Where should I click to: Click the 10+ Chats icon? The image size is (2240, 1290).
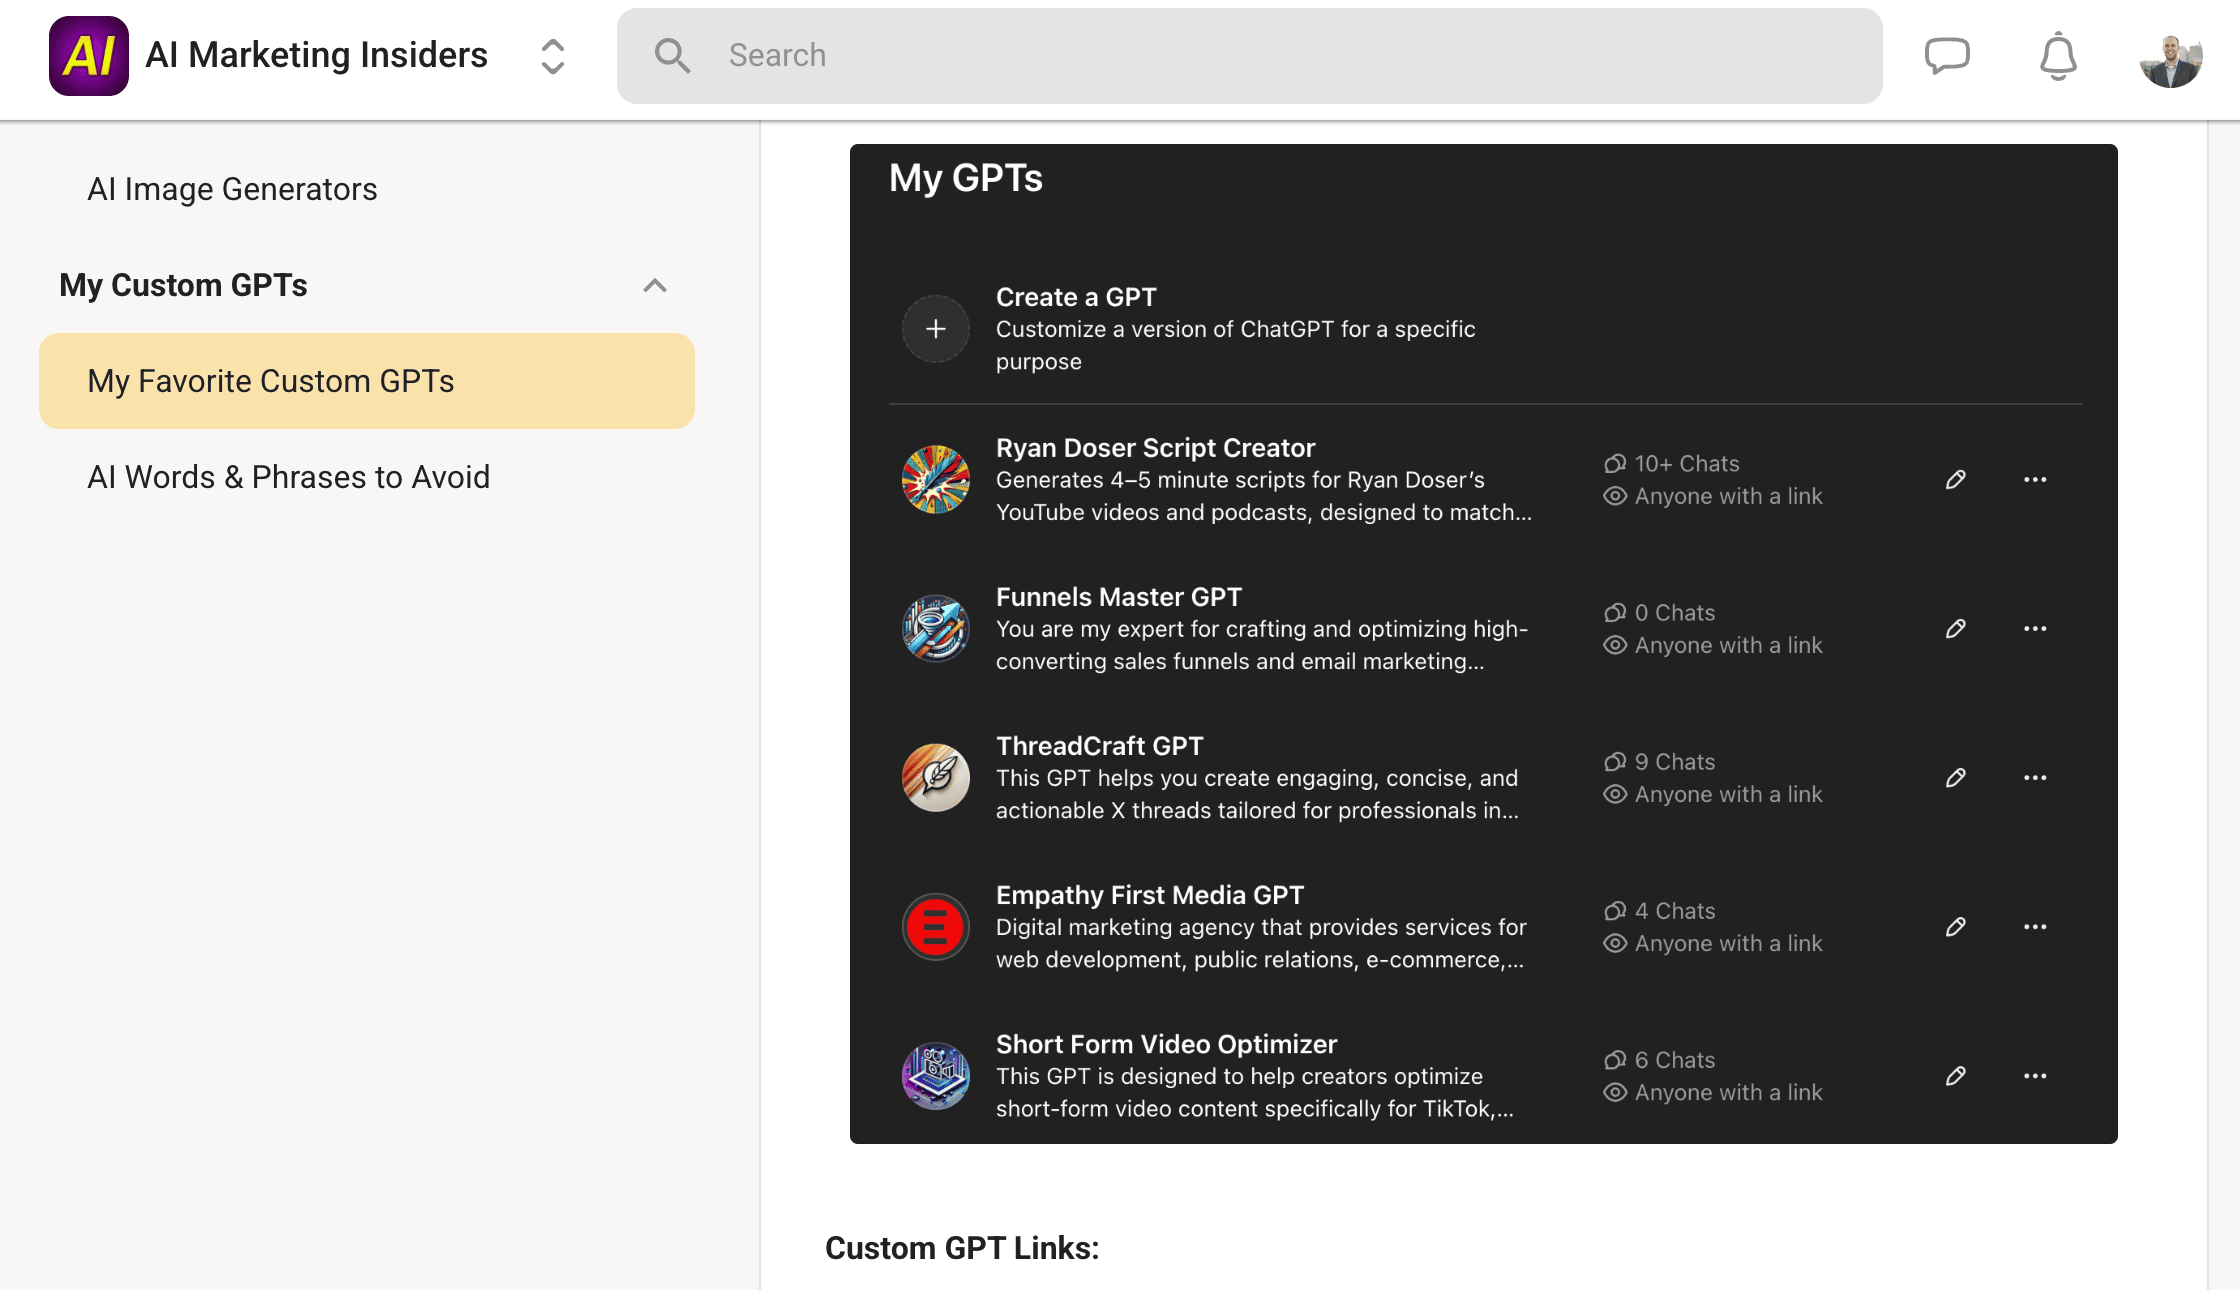pyautogui.click(x=1615, y=464)
